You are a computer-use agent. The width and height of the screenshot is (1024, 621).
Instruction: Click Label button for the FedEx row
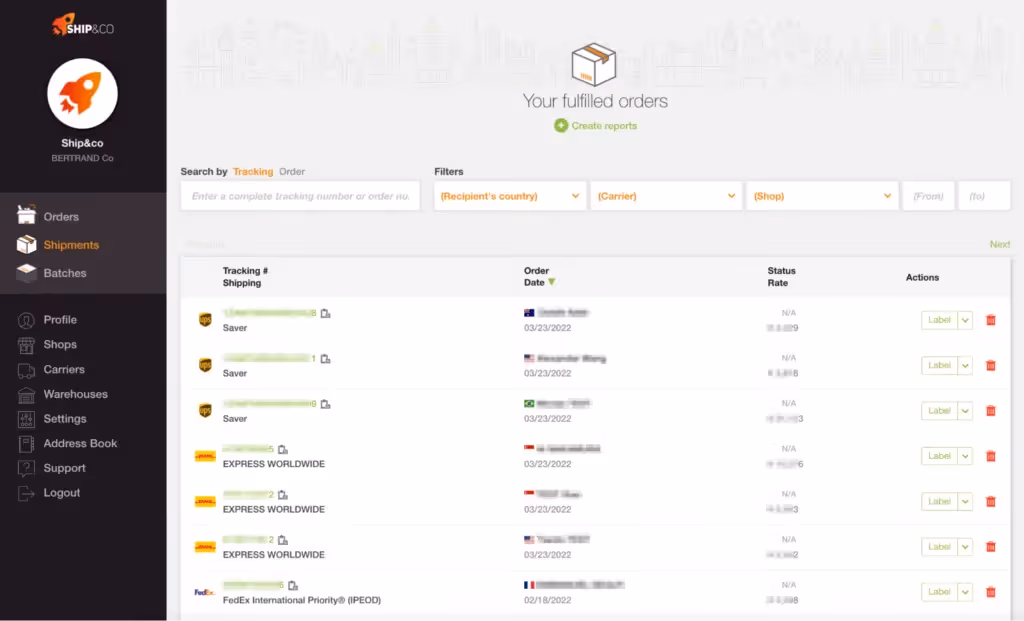pos(939,592)
